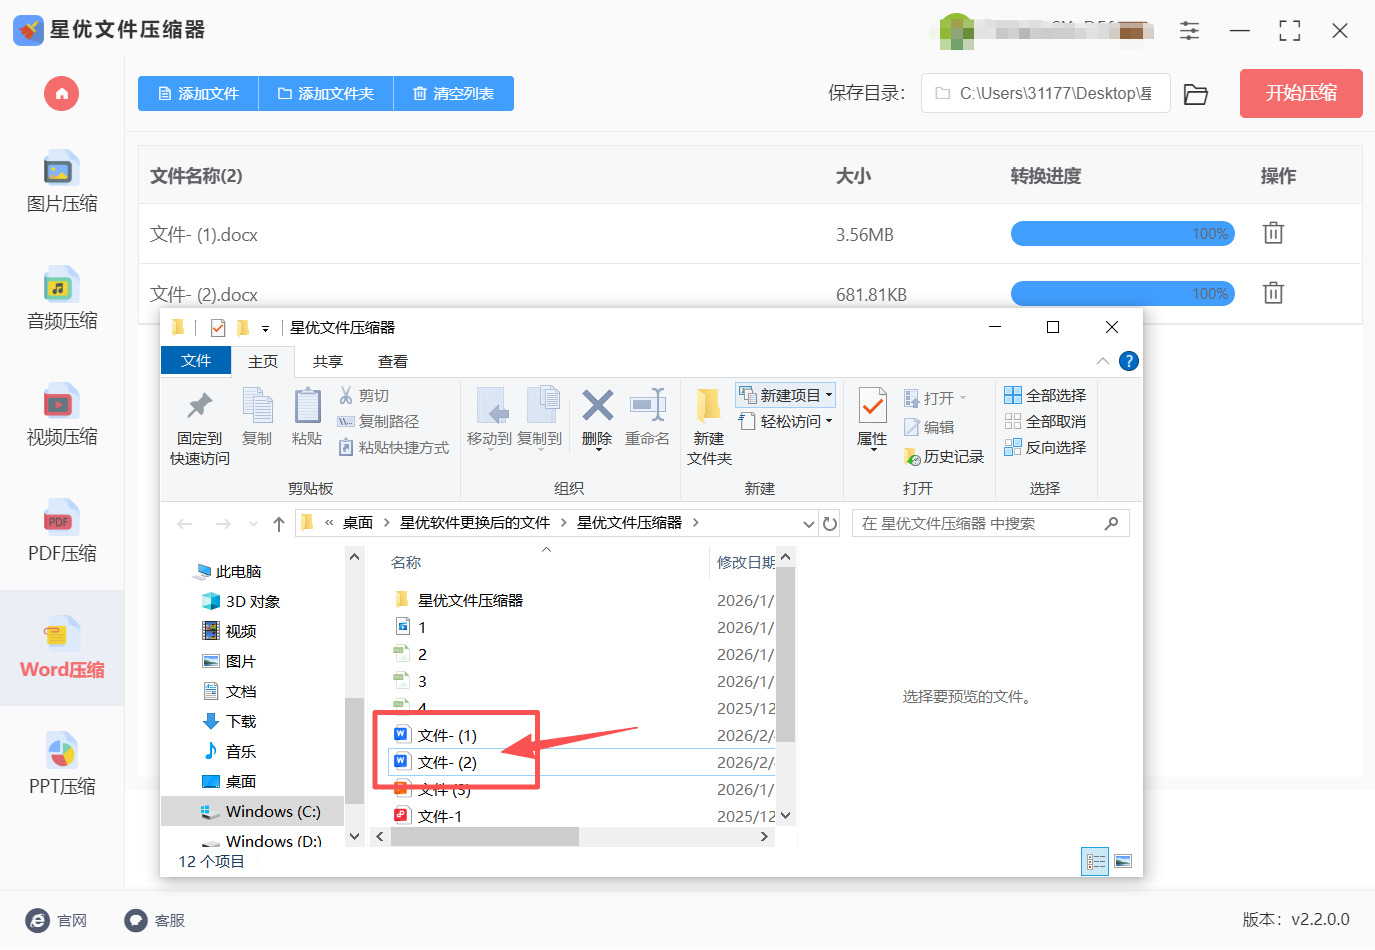Click 编辑 edit in Explorer ribbon
This screenshot has width=1375, height=950.
[x=929, y=427]
